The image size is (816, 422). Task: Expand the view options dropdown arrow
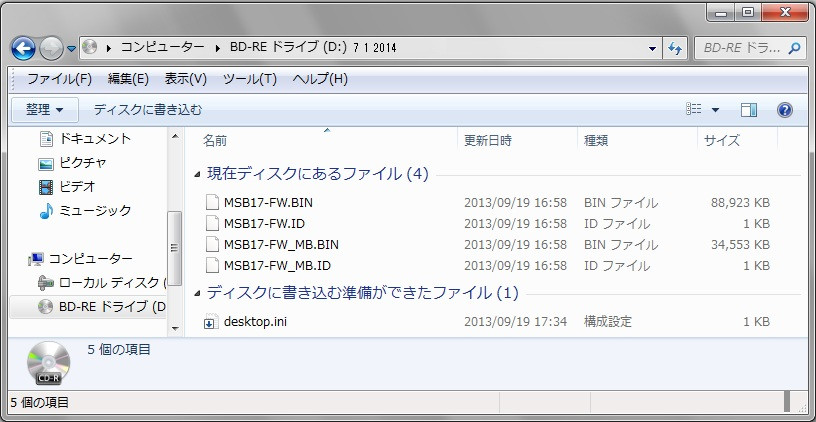pos(716,110)
